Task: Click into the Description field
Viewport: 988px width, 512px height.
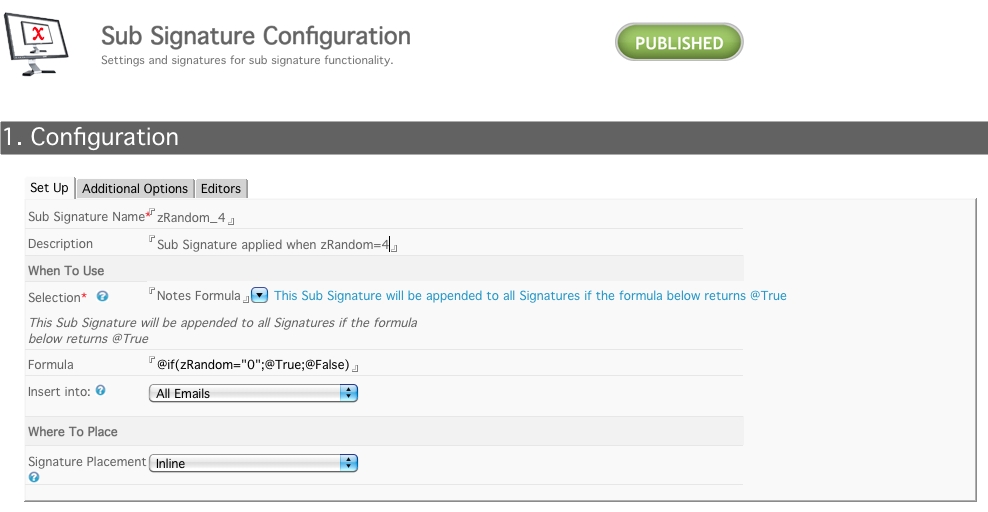Action: point(273,244)
